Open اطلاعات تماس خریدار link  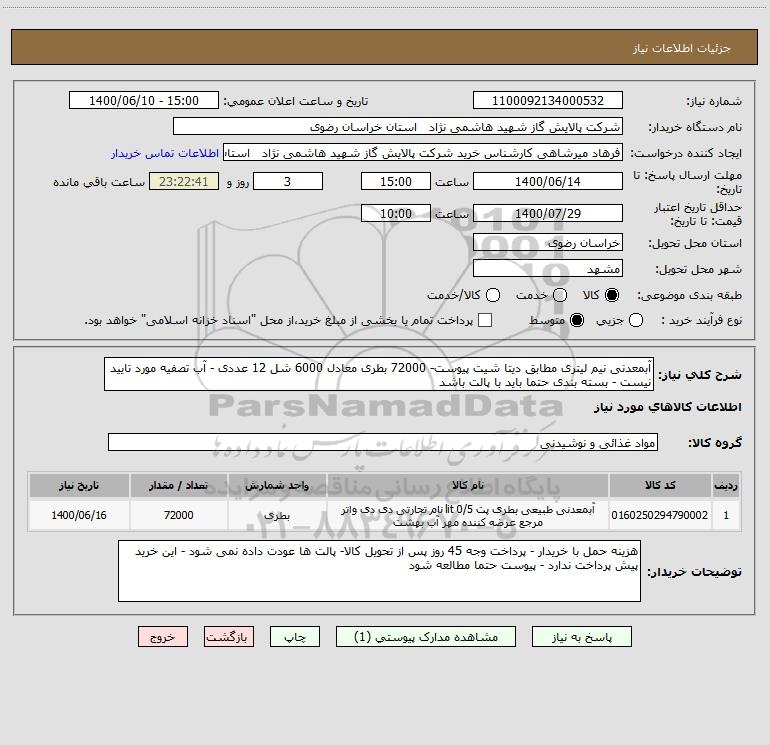165,153
